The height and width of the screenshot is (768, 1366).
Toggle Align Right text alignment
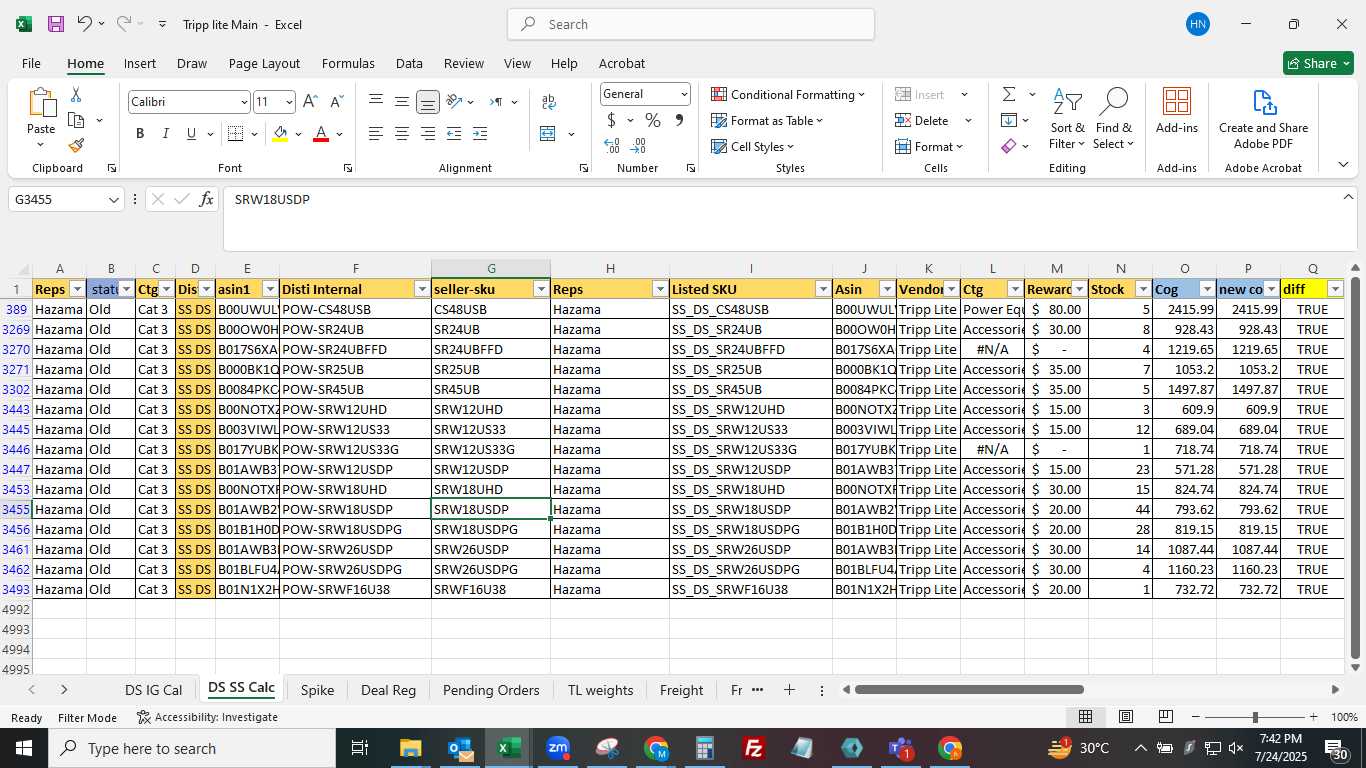click(428, 134)
